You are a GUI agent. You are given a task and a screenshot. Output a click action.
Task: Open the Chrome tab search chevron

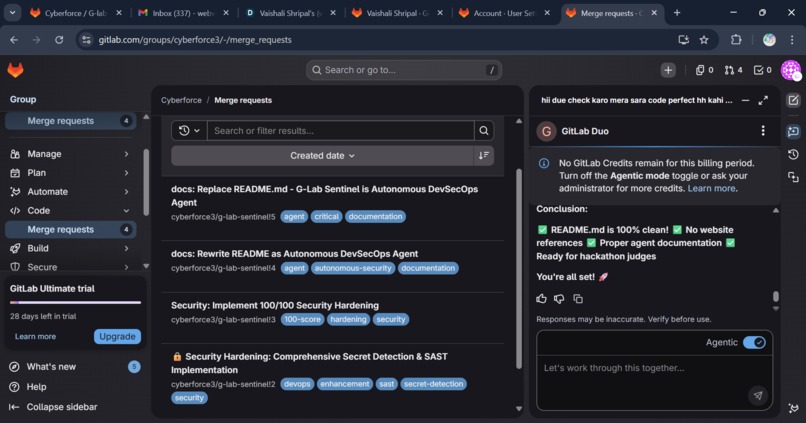coord(12,13)
